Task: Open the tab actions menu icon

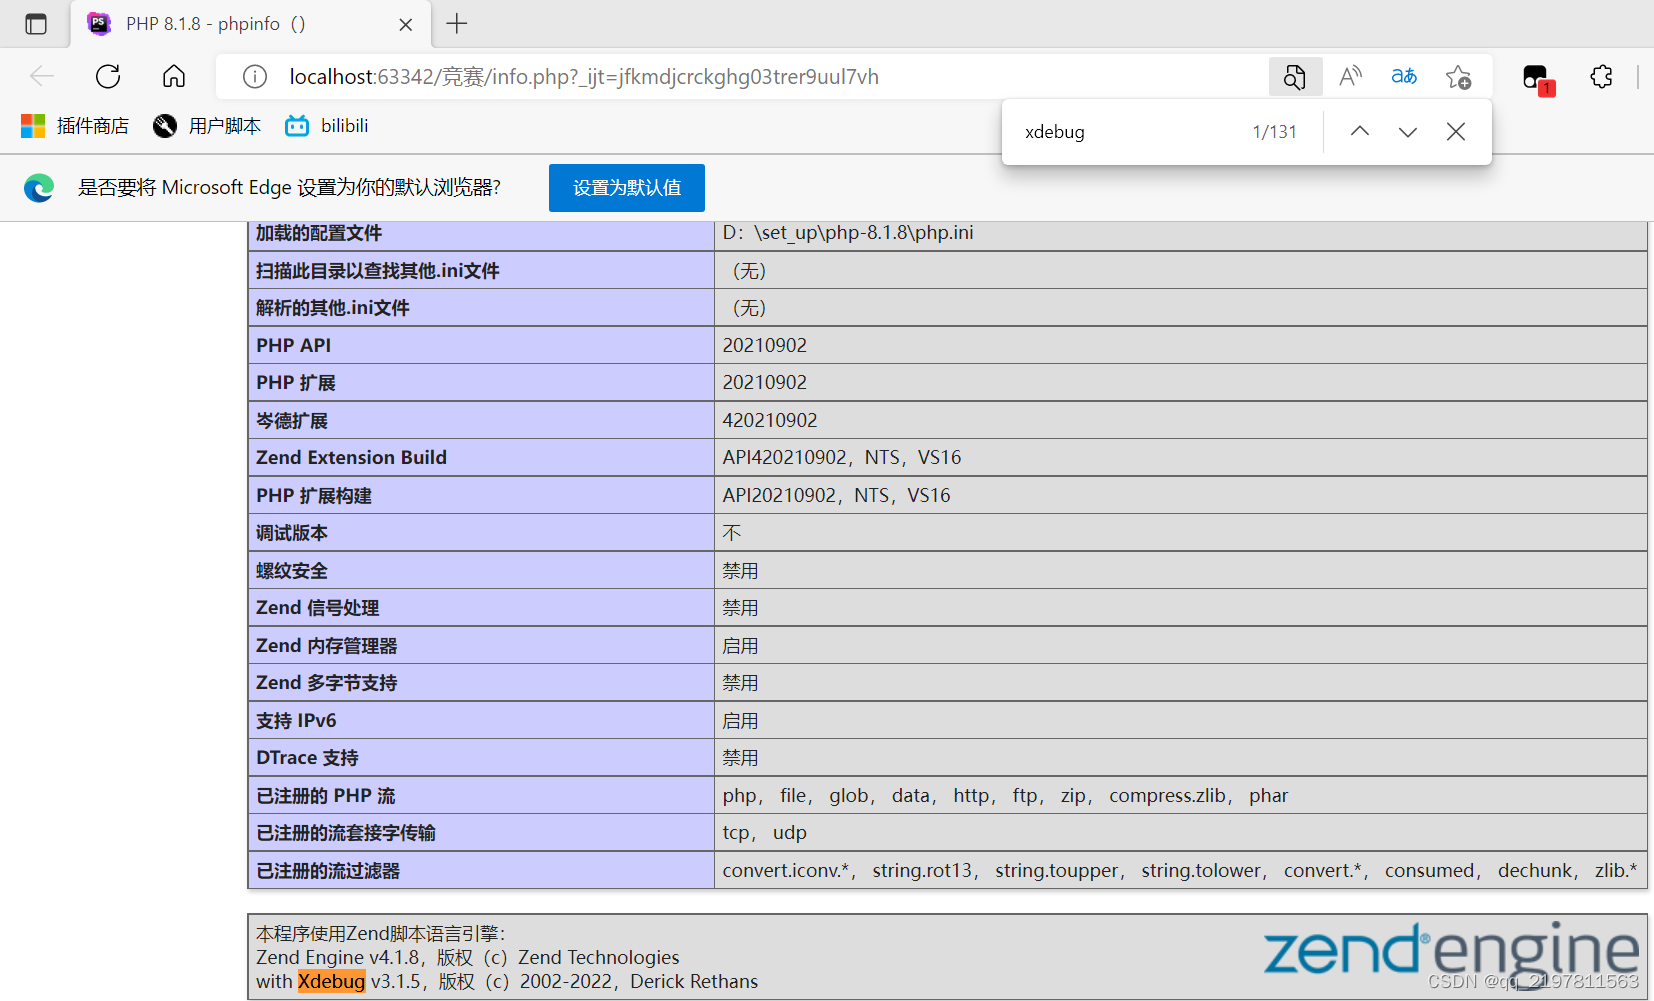Action: coord(36,24)
